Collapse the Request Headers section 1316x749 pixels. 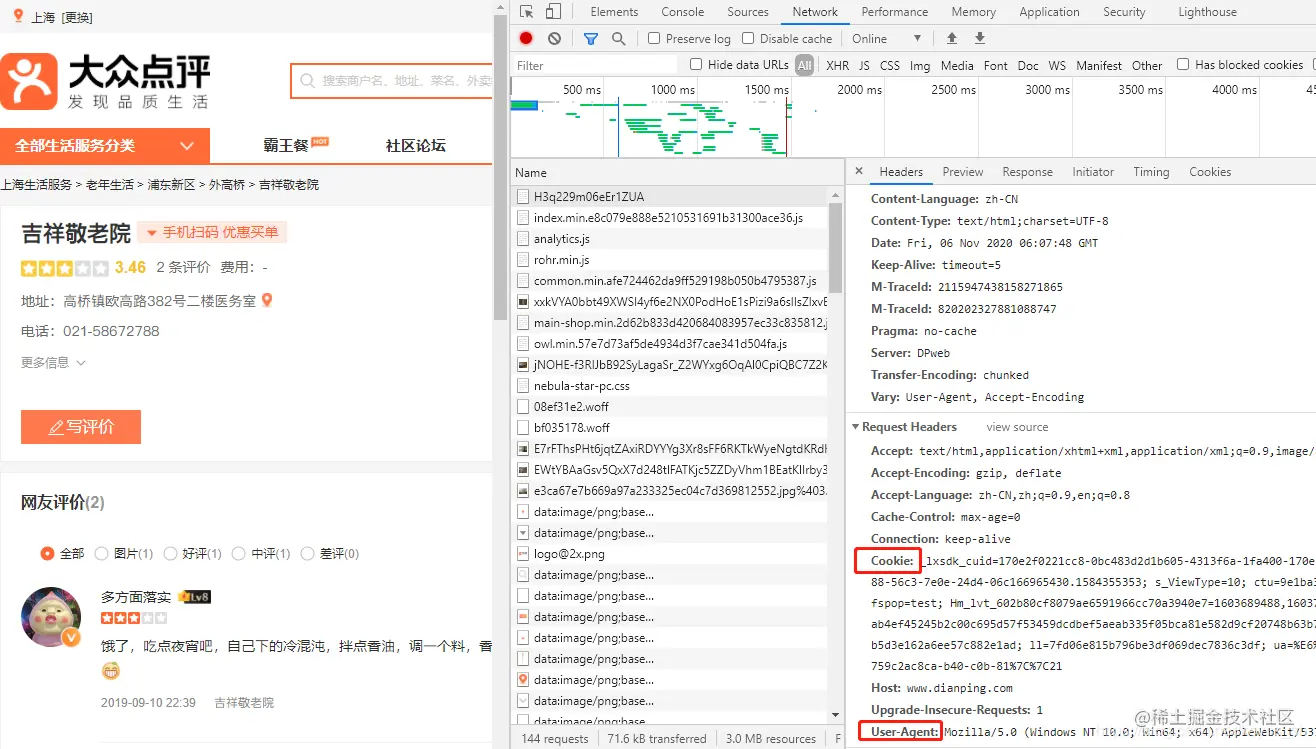pyautogui.click(x=857, y=427)
